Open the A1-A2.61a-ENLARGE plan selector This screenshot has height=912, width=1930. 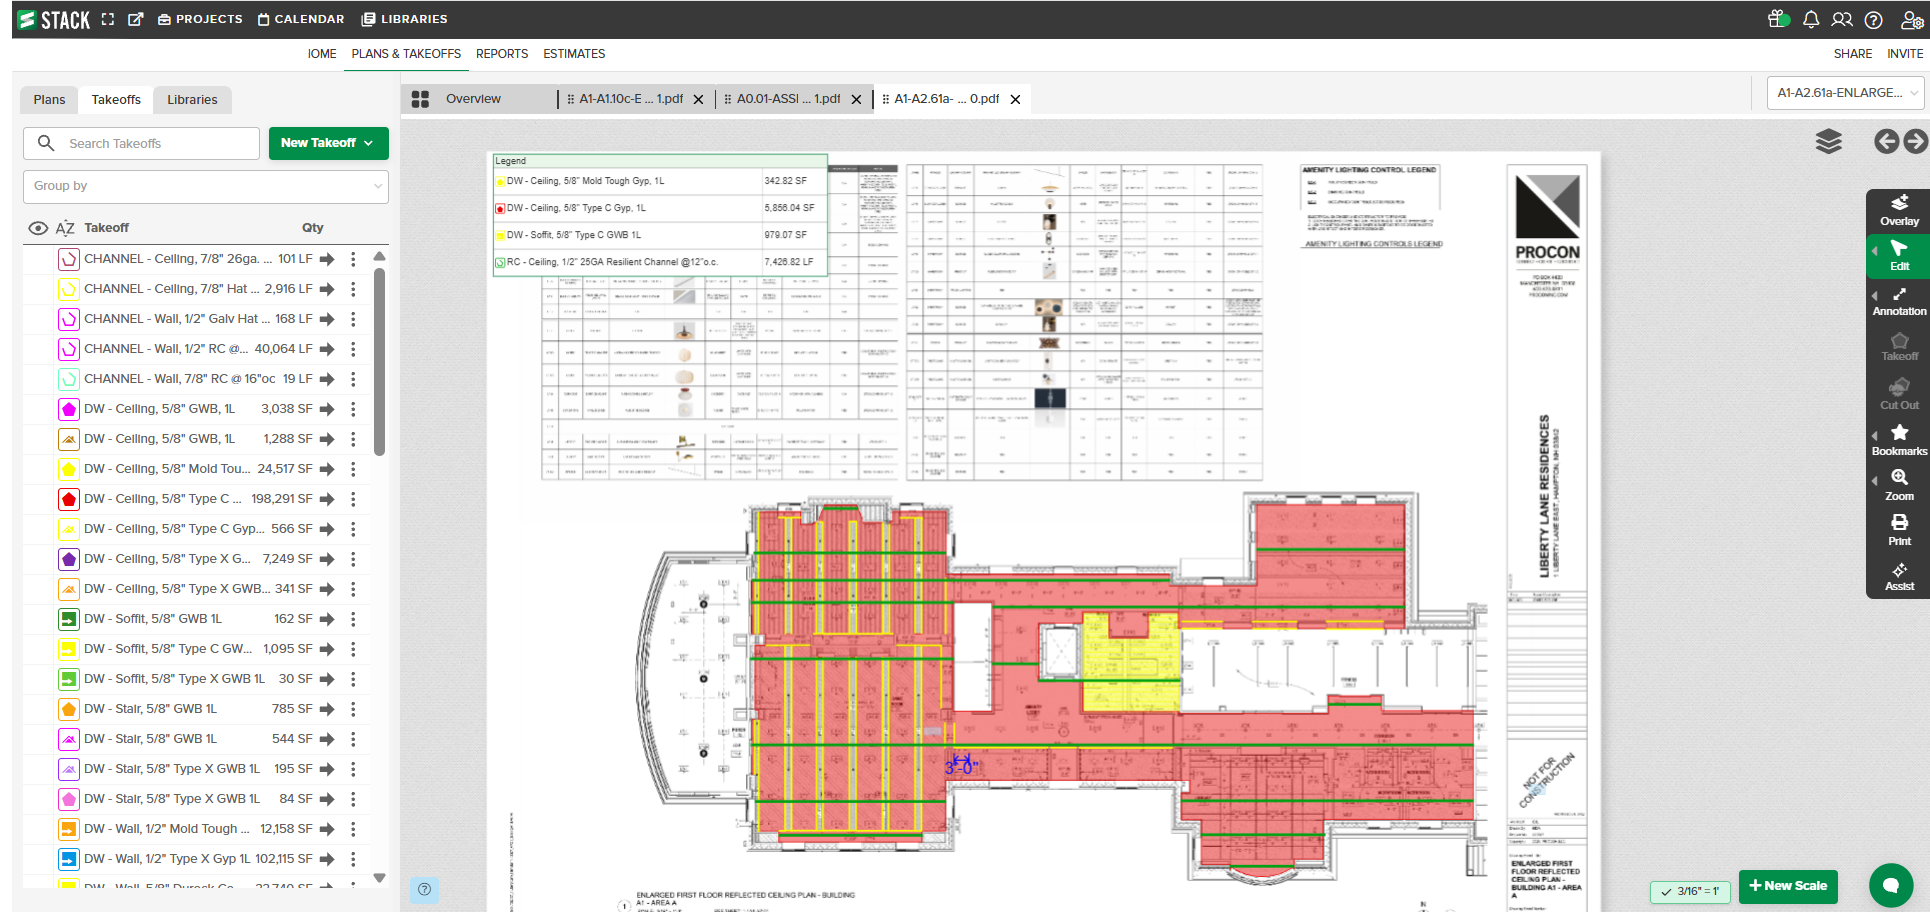1845,93
